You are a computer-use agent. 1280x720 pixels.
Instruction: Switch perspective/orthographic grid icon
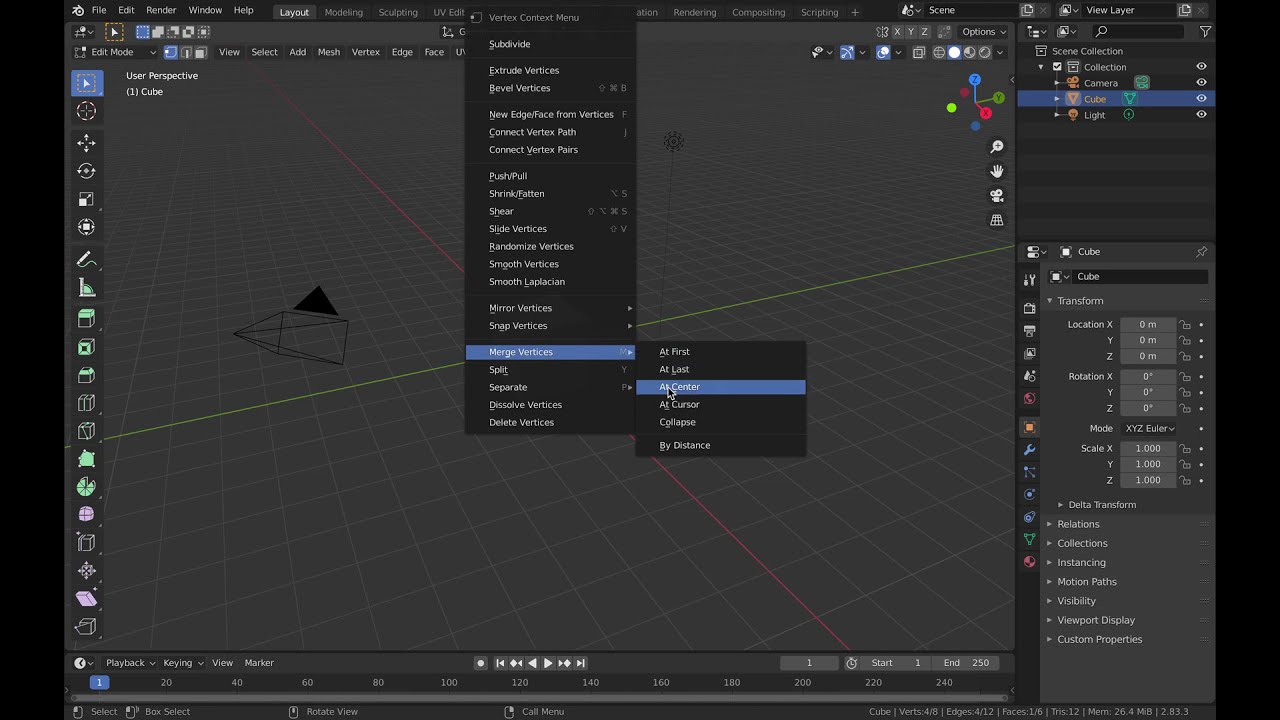(997, 220)
